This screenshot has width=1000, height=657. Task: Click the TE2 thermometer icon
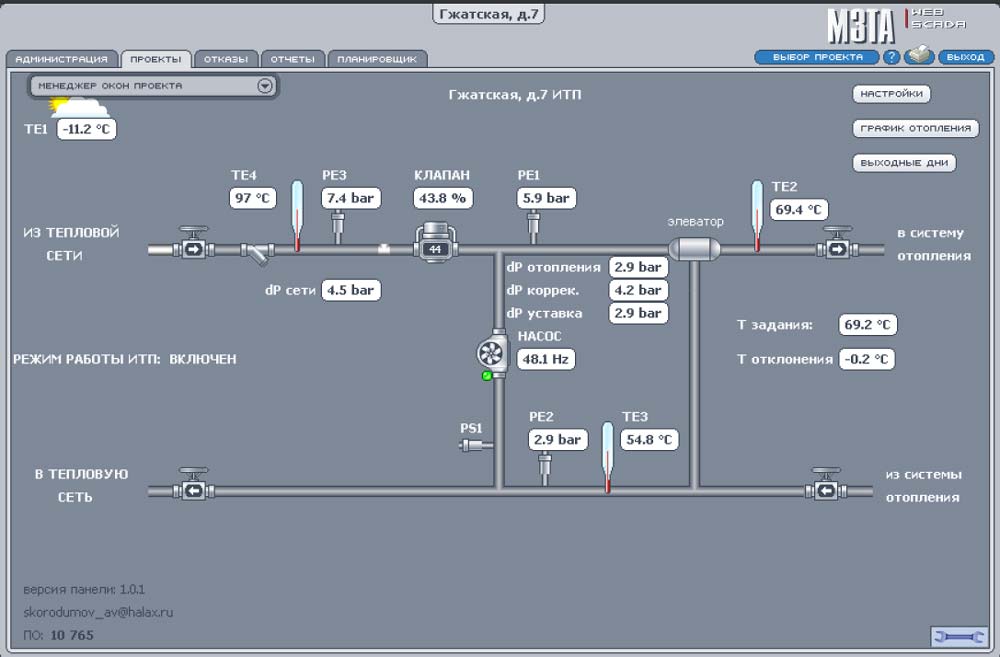coord(757,216)
